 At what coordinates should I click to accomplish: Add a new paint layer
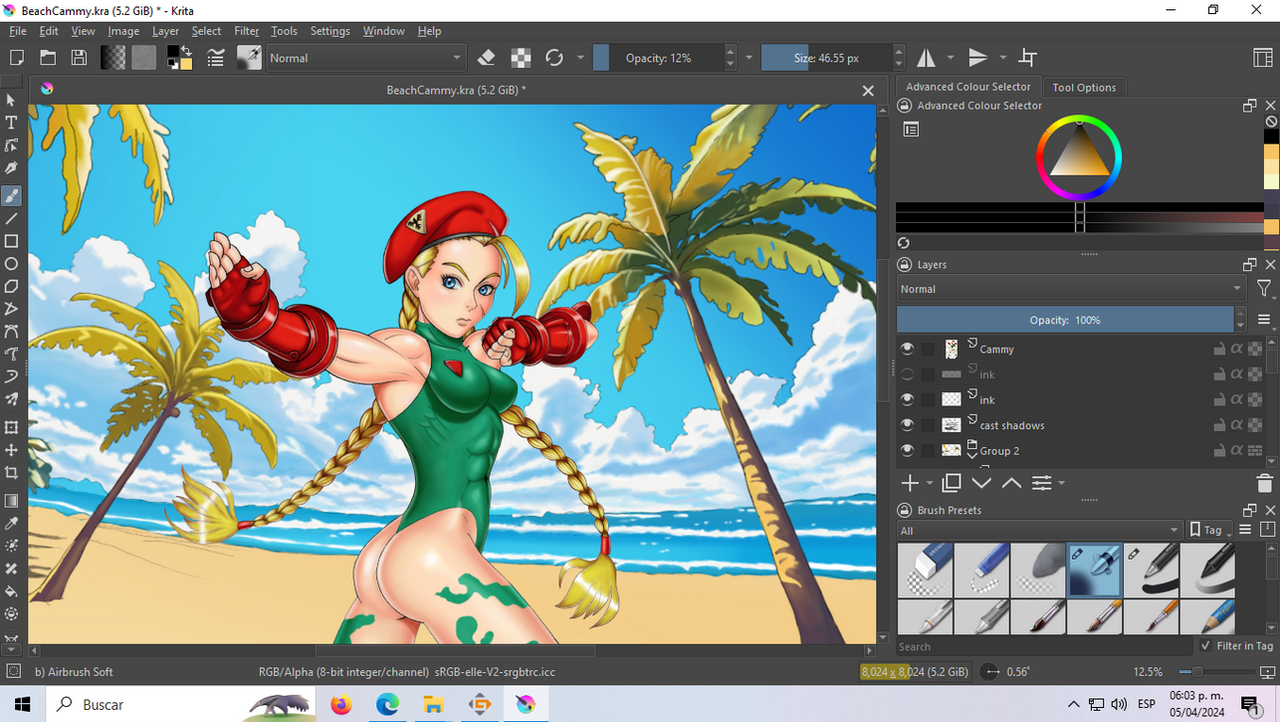[910, 483]
